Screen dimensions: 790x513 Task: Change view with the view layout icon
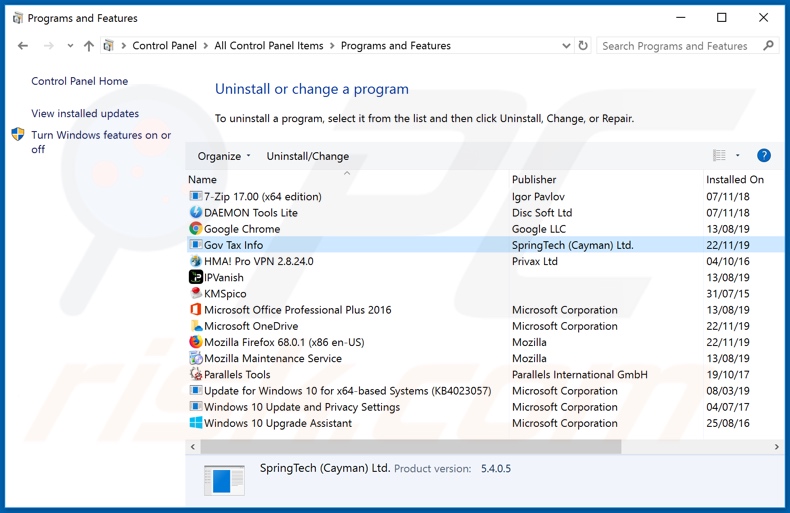(x=719, y=155)
